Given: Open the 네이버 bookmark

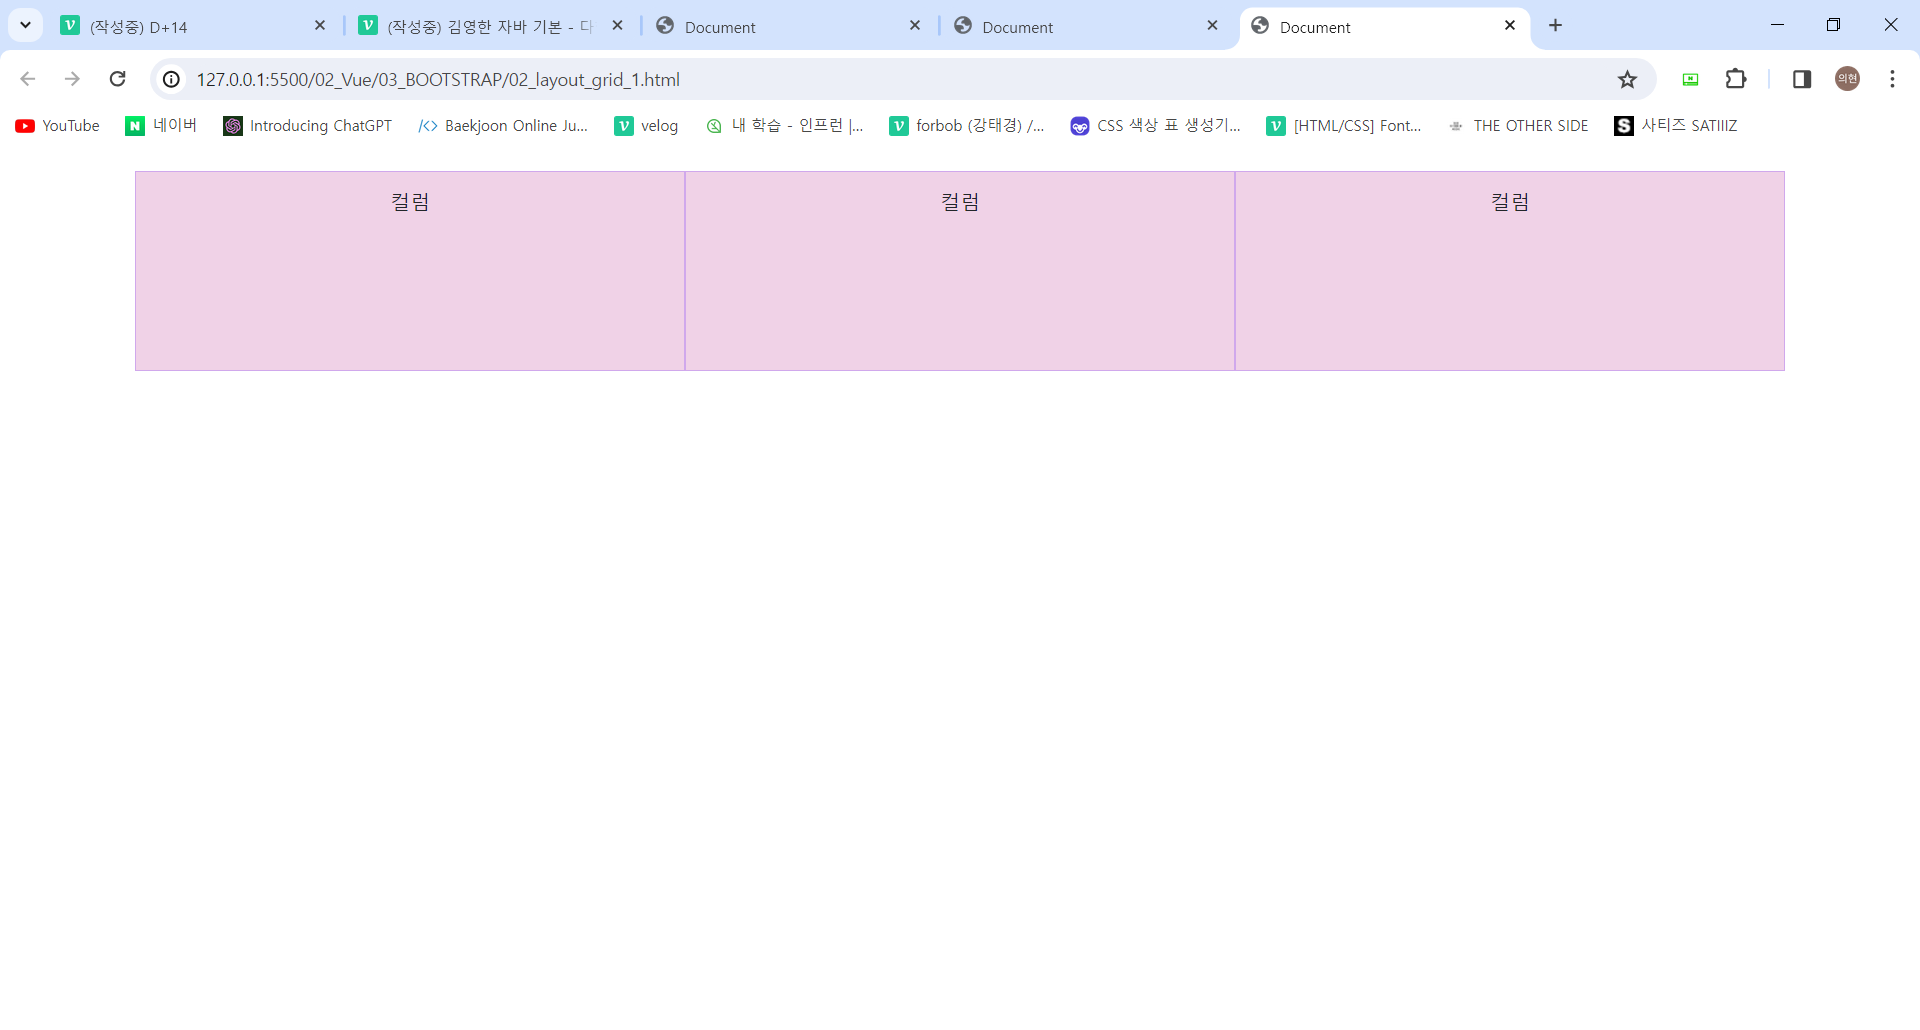Looking at the screenshot, I should 161,126.
